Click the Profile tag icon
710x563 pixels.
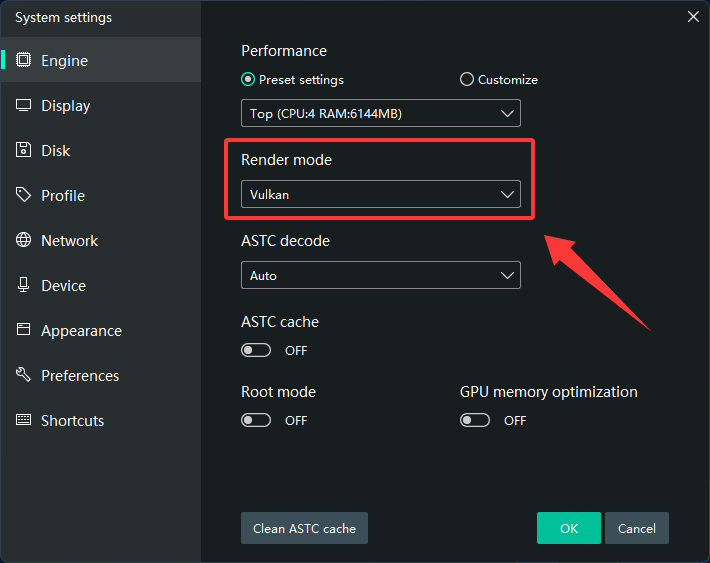click(23, 195)
